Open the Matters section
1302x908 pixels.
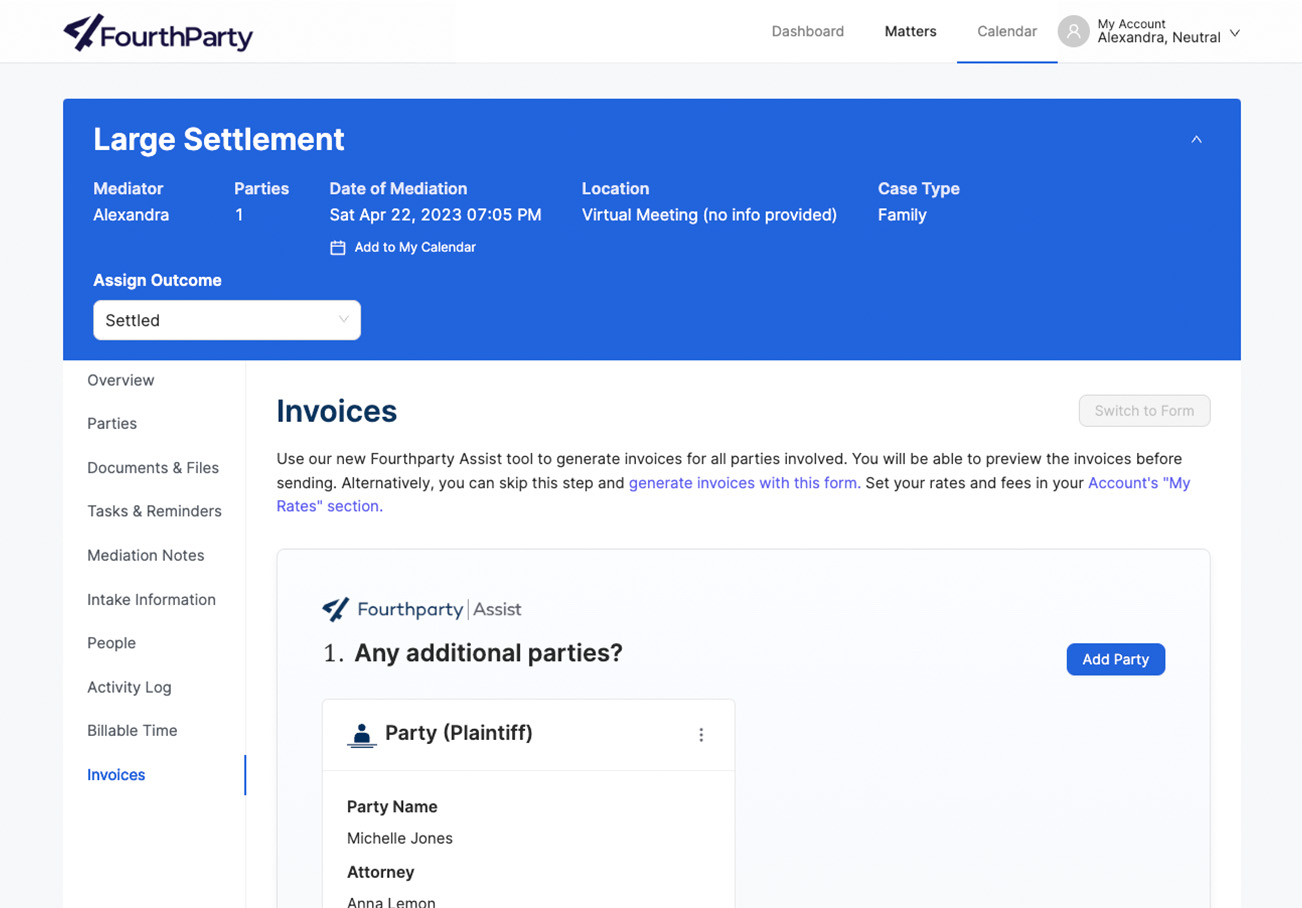tap(909, 31)
